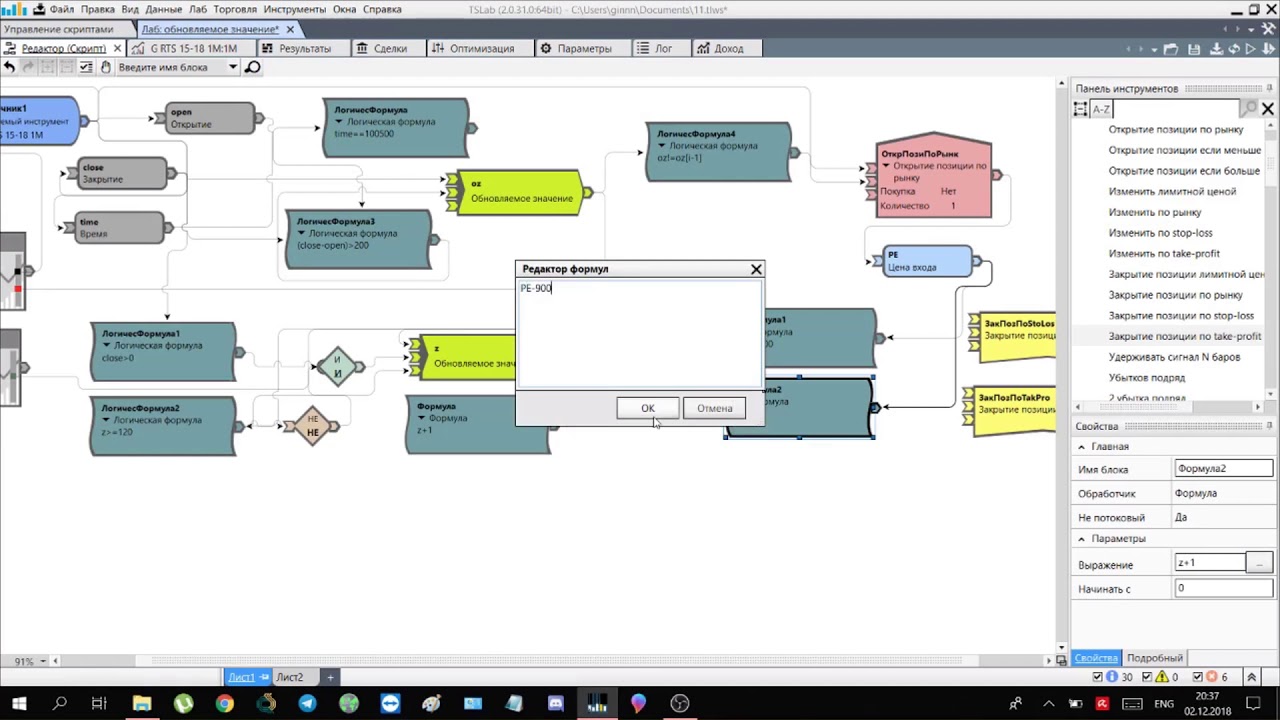The height and width of the screenshot is (720, 1280).
Task: Click the pin icon of the tools panel
Action: [x=1270, y=88]
